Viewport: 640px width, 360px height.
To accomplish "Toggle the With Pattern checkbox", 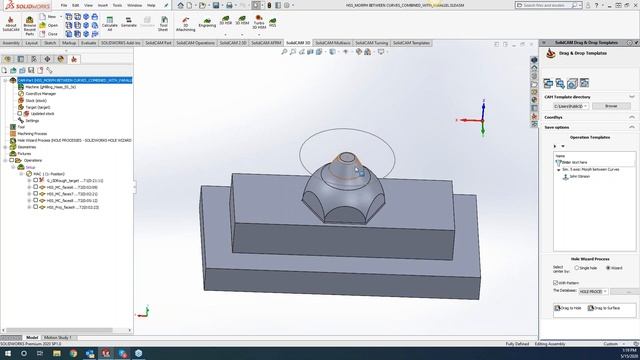I will click(x=556, y=282).
